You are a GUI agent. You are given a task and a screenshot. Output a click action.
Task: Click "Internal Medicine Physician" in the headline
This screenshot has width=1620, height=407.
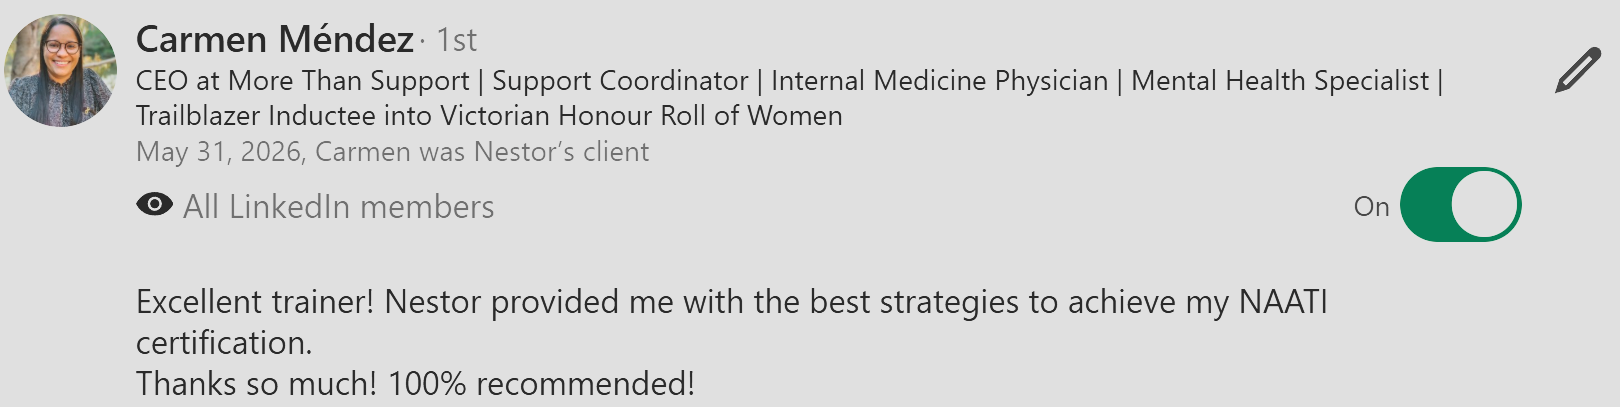pos(939,81)
